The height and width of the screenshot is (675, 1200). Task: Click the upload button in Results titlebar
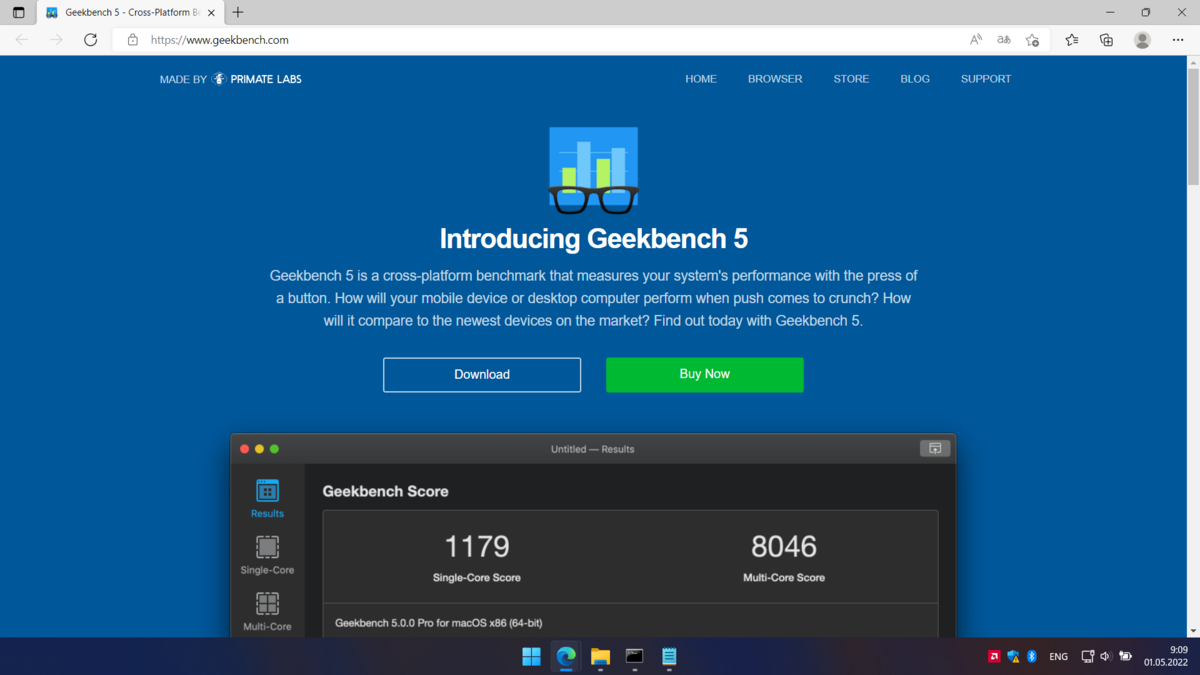click(935, 449)
